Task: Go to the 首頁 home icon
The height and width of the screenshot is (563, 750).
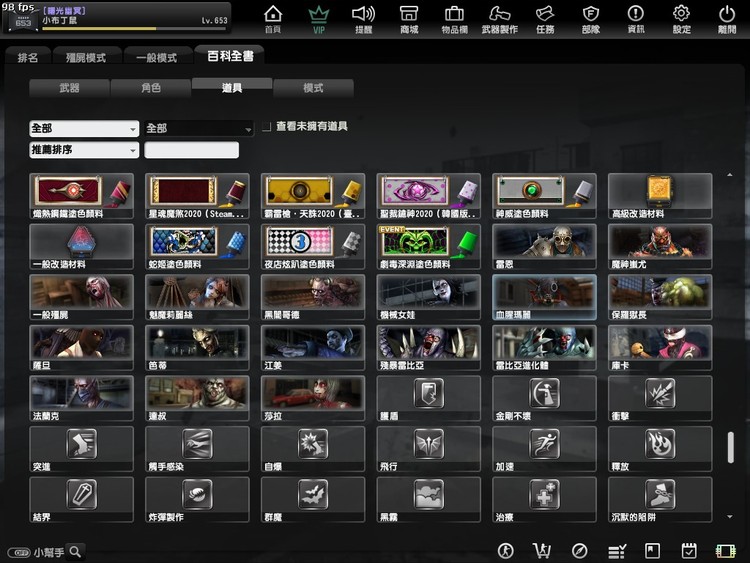Action: coord(273,19)
